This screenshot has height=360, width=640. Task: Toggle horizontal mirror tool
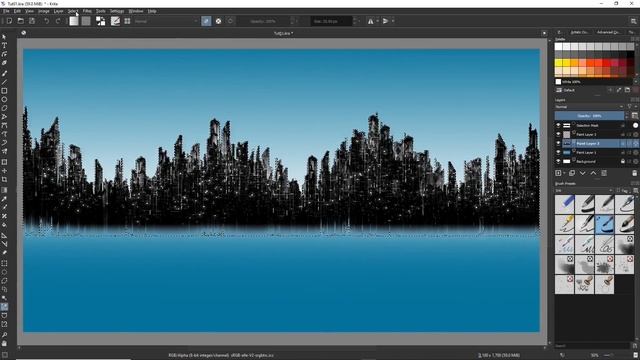pos(370,21)
